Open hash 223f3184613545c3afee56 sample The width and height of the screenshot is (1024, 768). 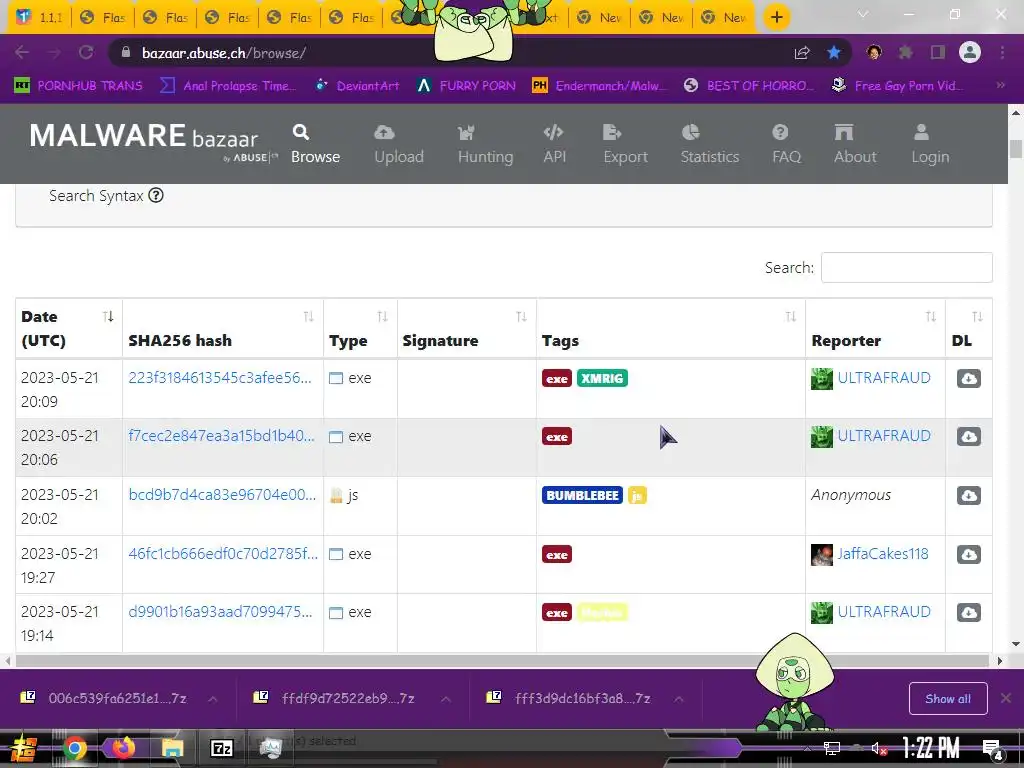[x=219, y=377]
